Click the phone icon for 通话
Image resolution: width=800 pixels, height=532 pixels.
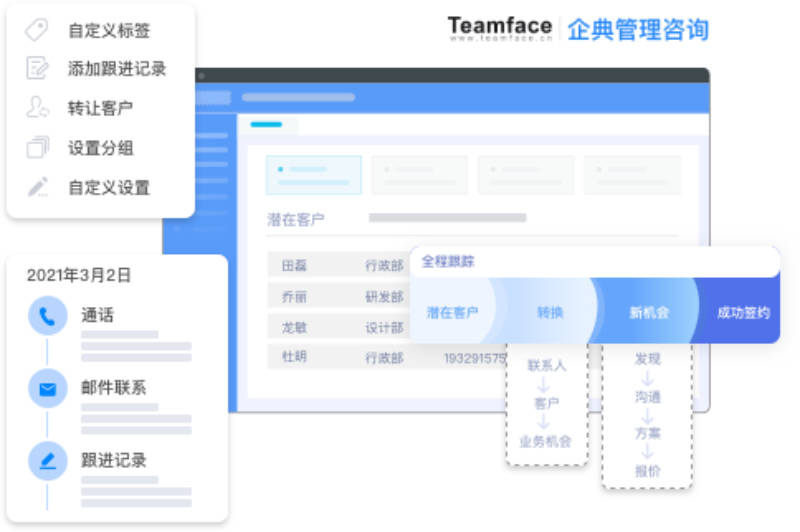(47, 316)
